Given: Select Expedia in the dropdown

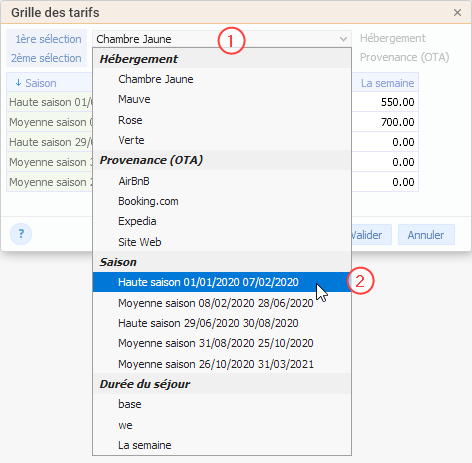Looking at the screenshot, I should point(222,221).
